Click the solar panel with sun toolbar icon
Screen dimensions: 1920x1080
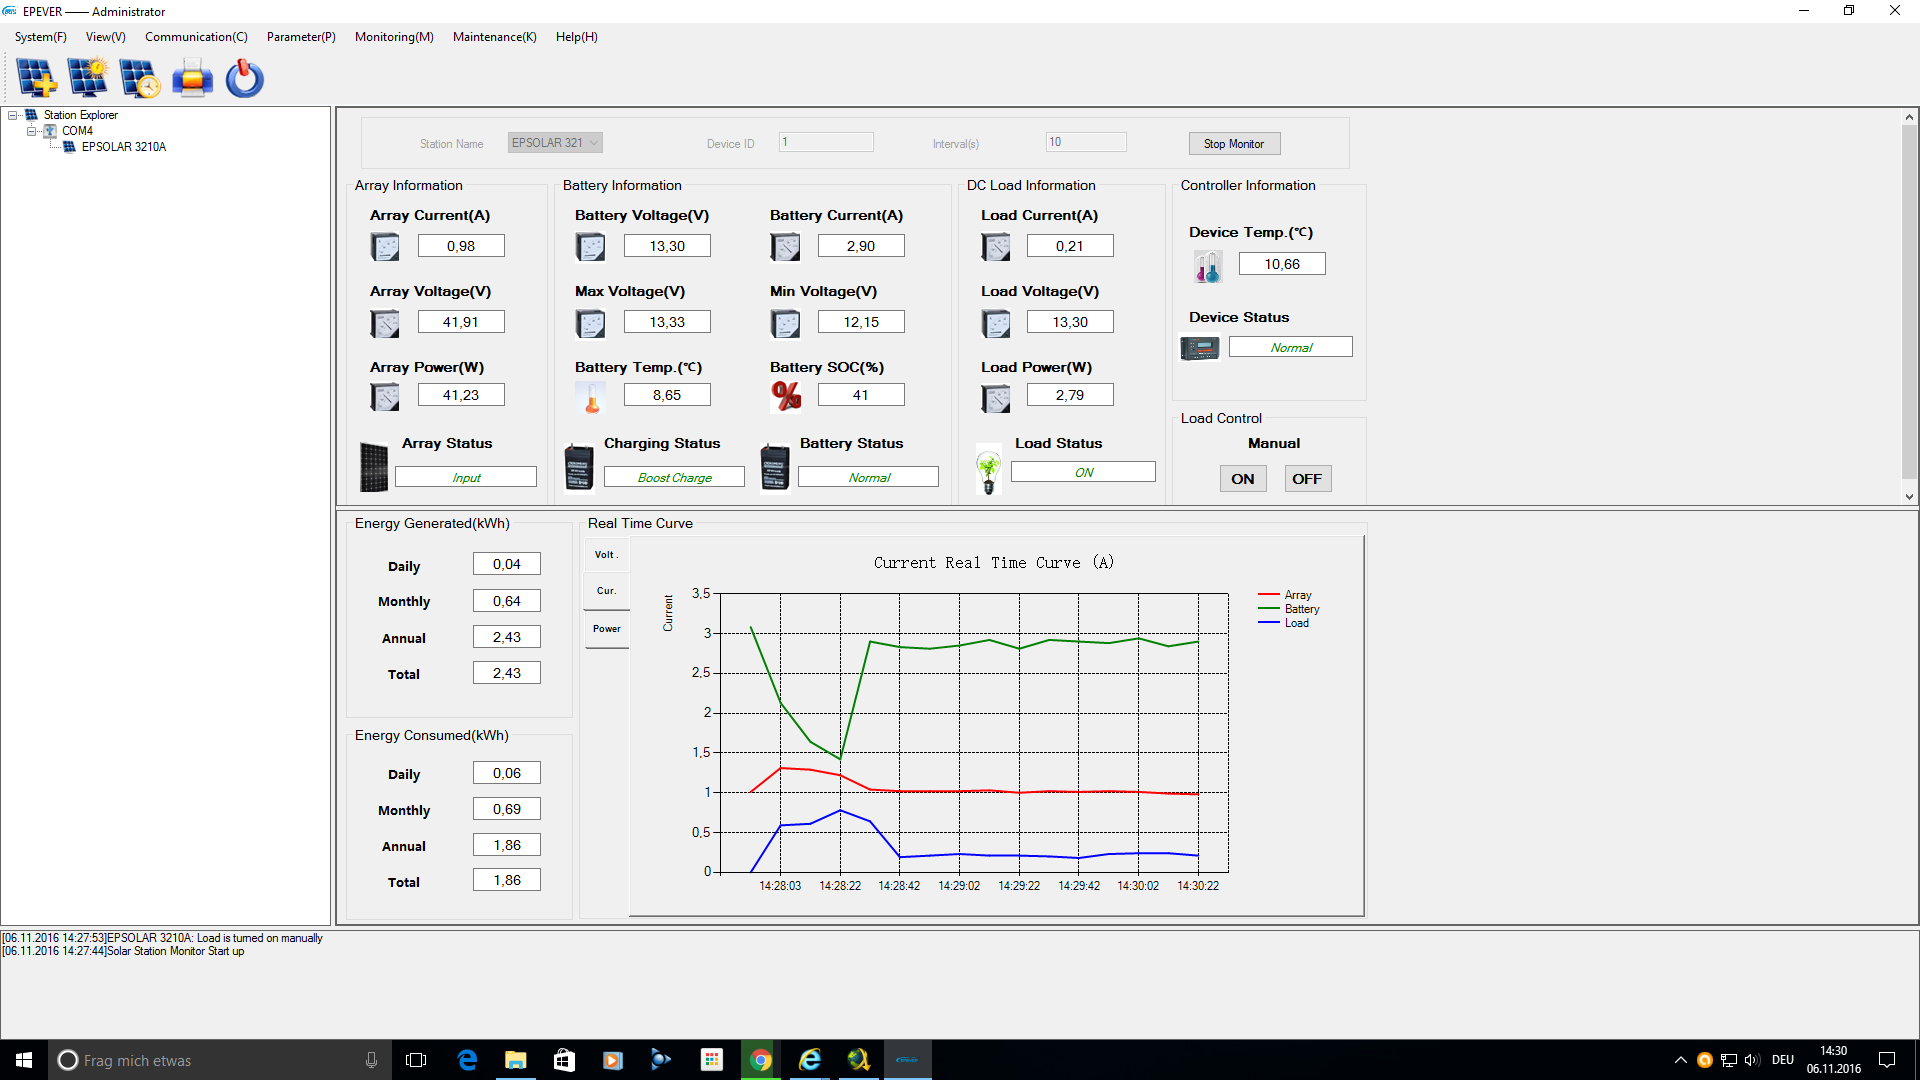(88, 78)
